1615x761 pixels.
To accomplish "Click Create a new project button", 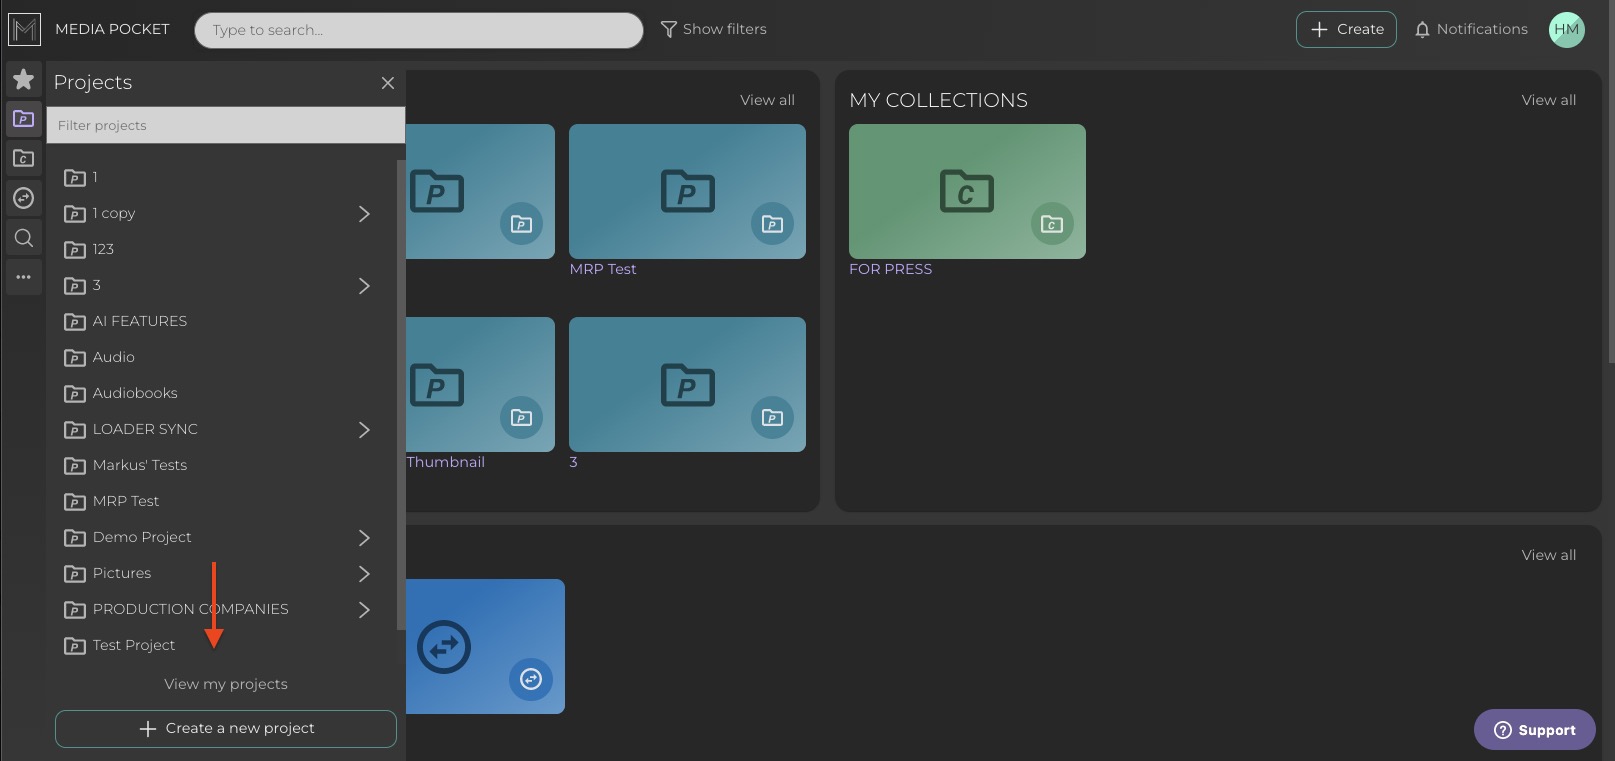I will 226,729.
